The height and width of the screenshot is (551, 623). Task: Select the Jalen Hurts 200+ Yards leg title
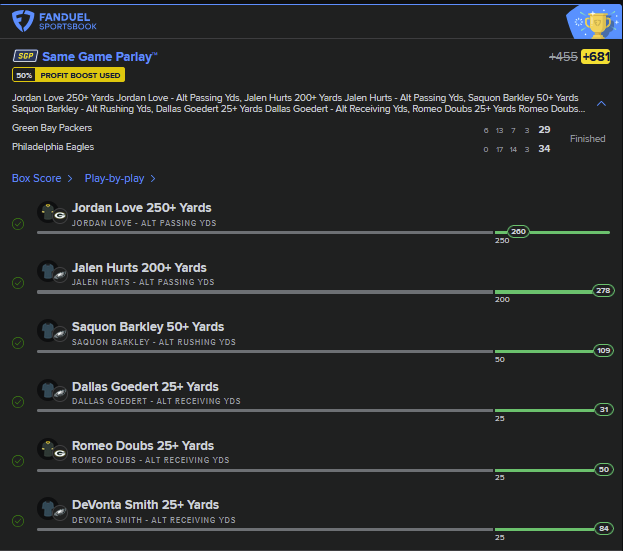click(x=139, y=268)
